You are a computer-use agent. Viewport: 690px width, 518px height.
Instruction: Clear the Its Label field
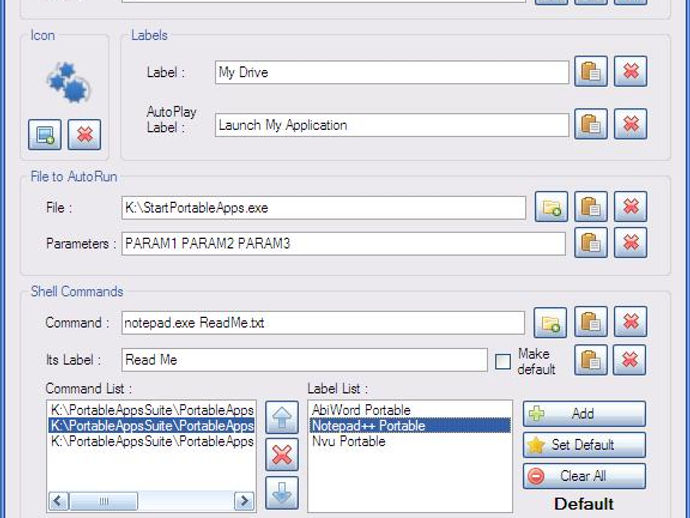(x=630, y=360)
